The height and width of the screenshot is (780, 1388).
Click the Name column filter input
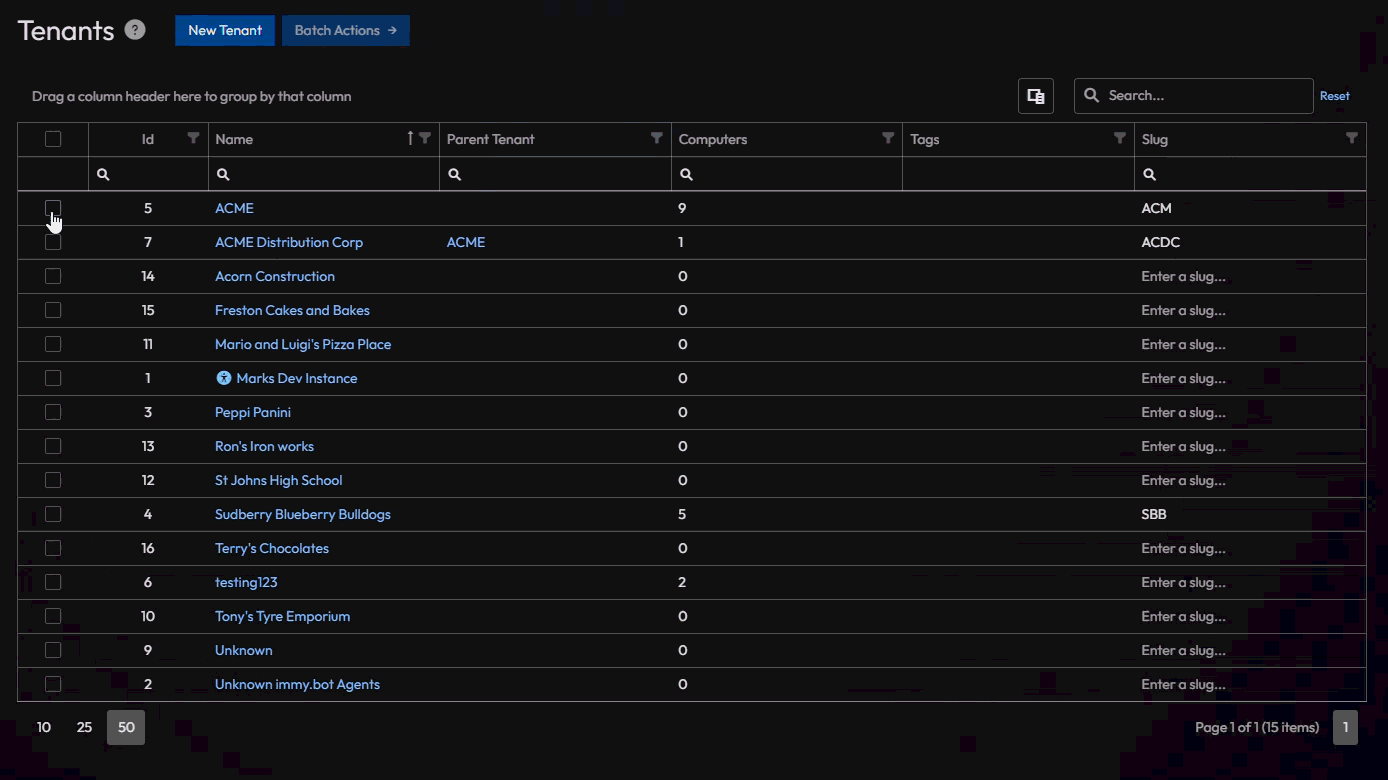pos(324,174)
